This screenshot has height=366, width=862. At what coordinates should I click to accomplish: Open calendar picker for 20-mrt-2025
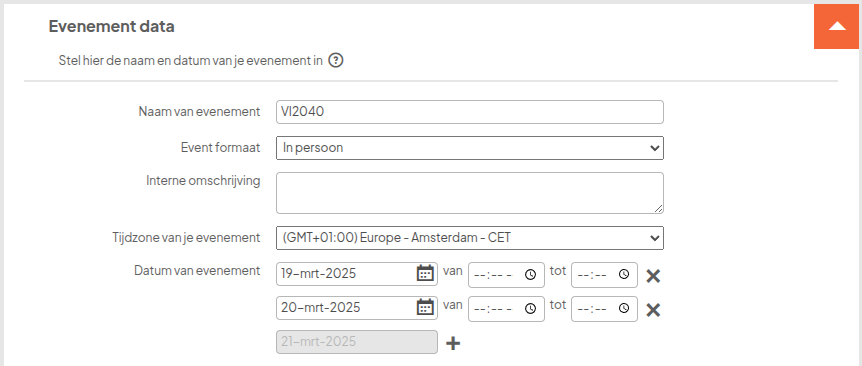425,307
